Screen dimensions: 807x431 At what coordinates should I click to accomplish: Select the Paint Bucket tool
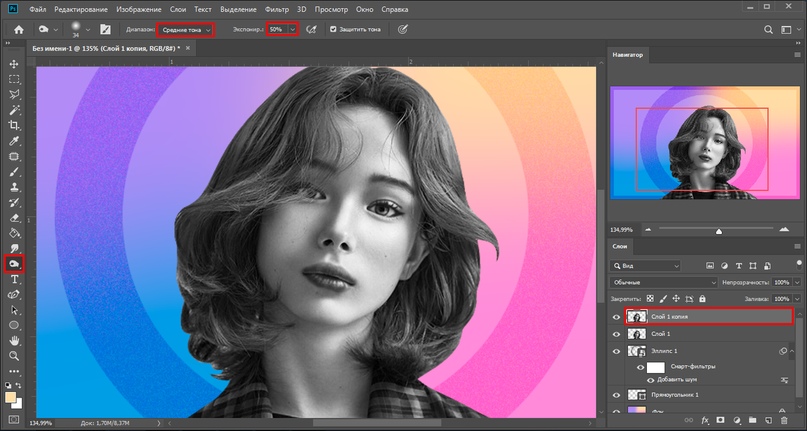[x=14, y=233]
